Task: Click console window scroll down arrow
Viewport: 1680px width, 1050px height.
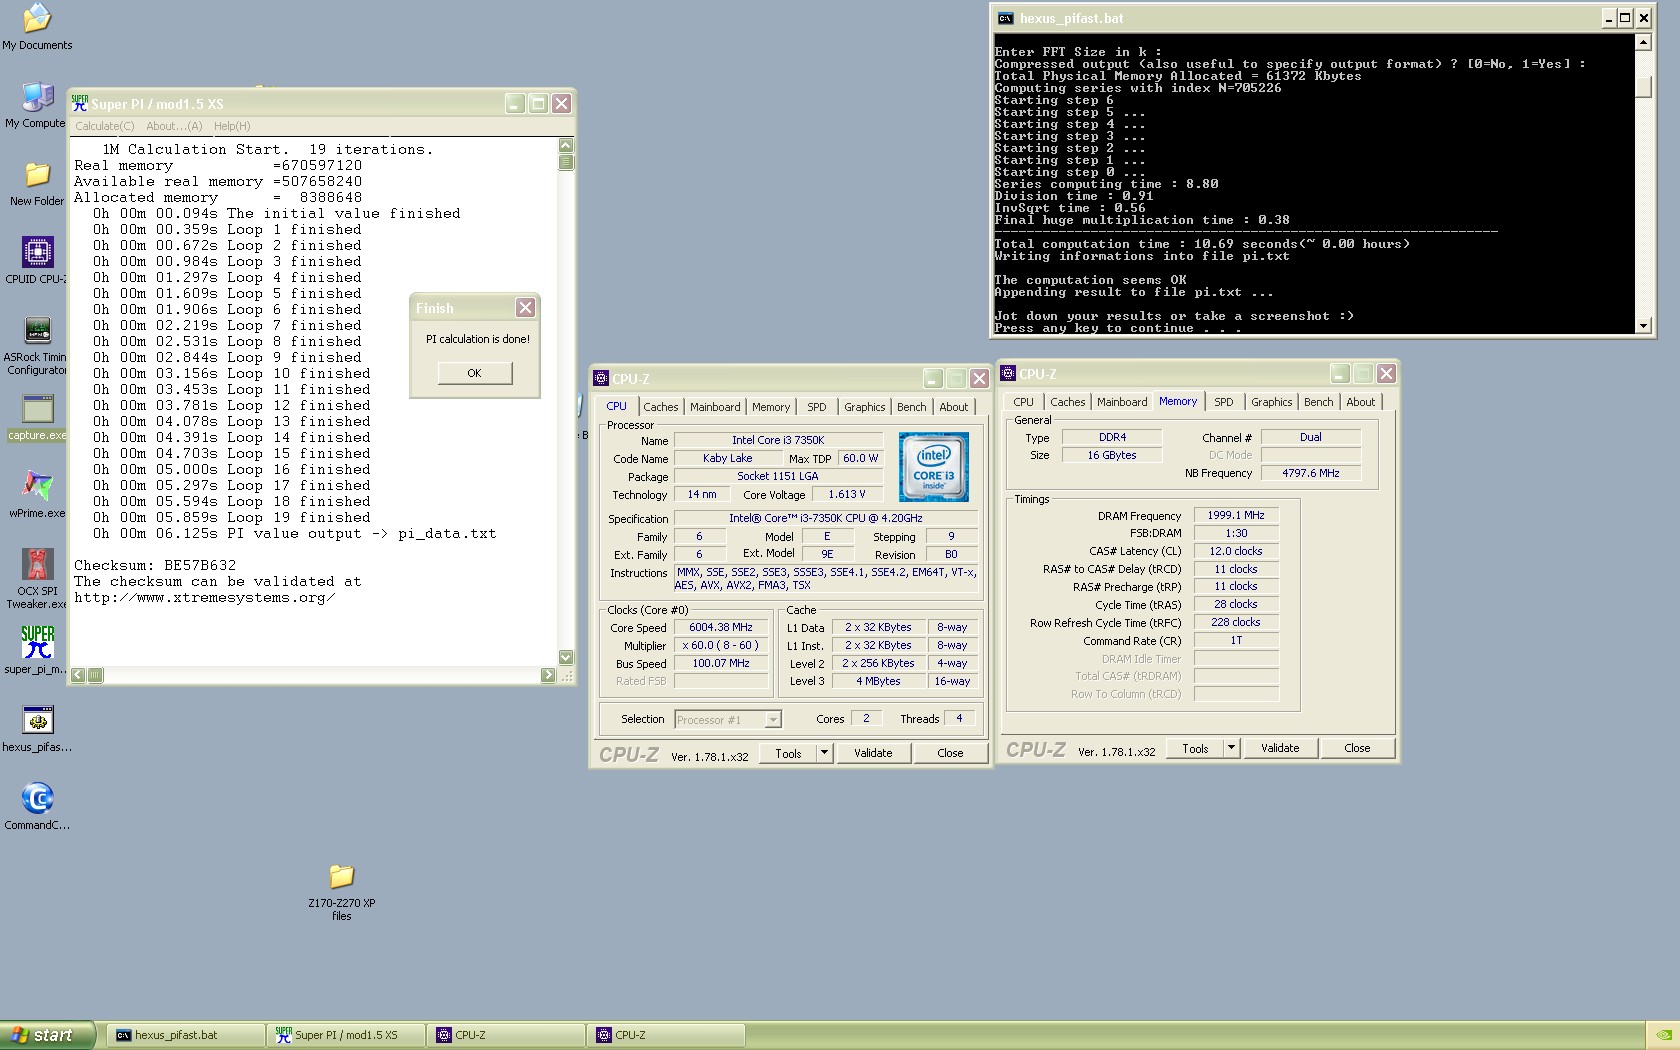Action: point(1643,325)
